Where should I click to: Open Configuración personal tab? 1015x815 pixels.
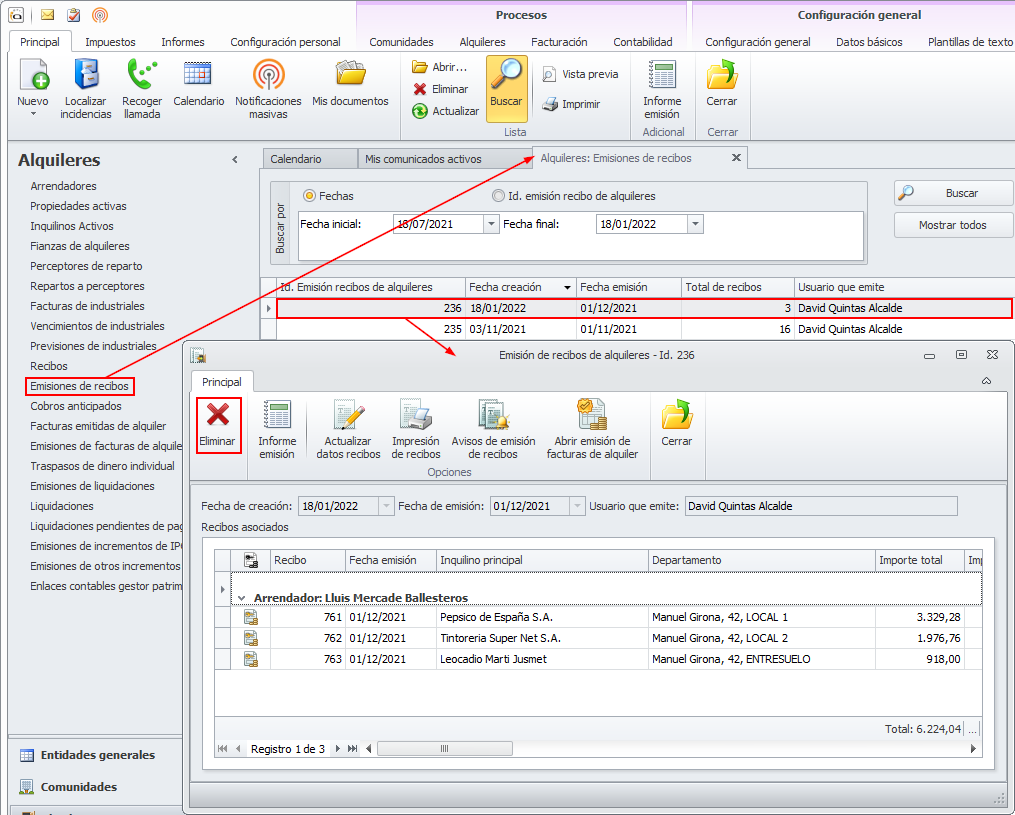tap(285, 42)
